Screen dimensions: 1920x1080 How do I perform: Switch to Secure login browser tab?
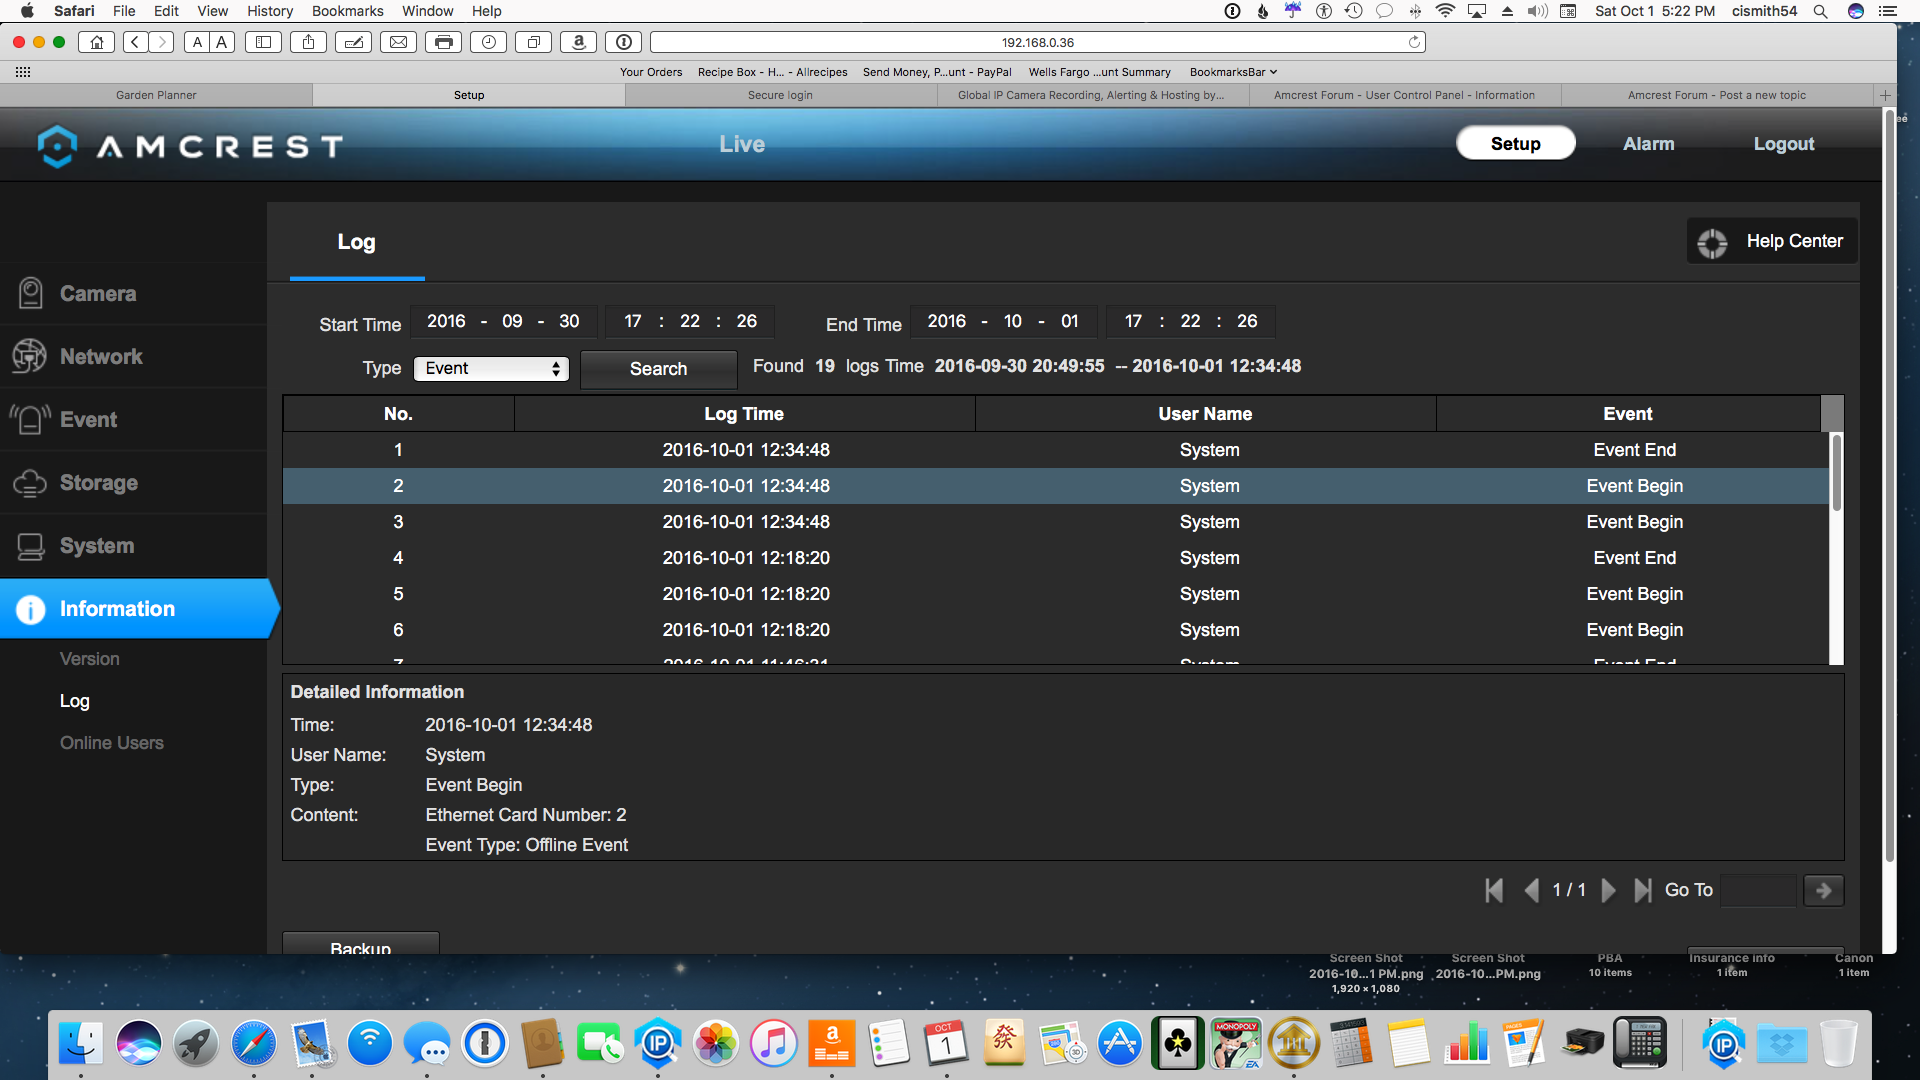coord(780,95)
